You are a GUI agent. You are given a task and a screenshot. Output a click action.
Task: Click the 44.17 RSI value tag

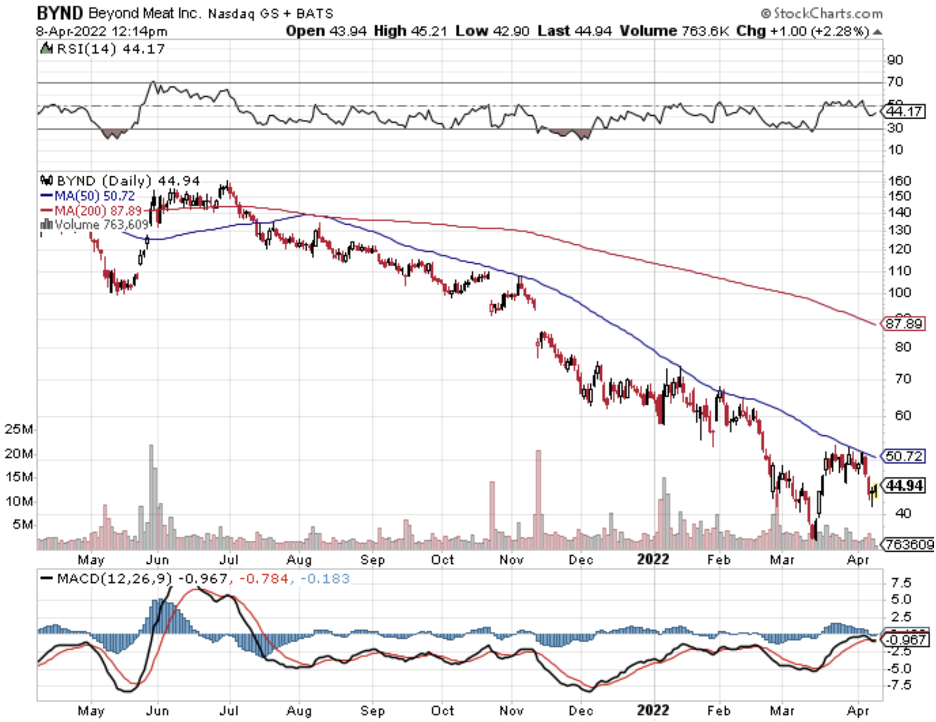click(x=904, y=112)
